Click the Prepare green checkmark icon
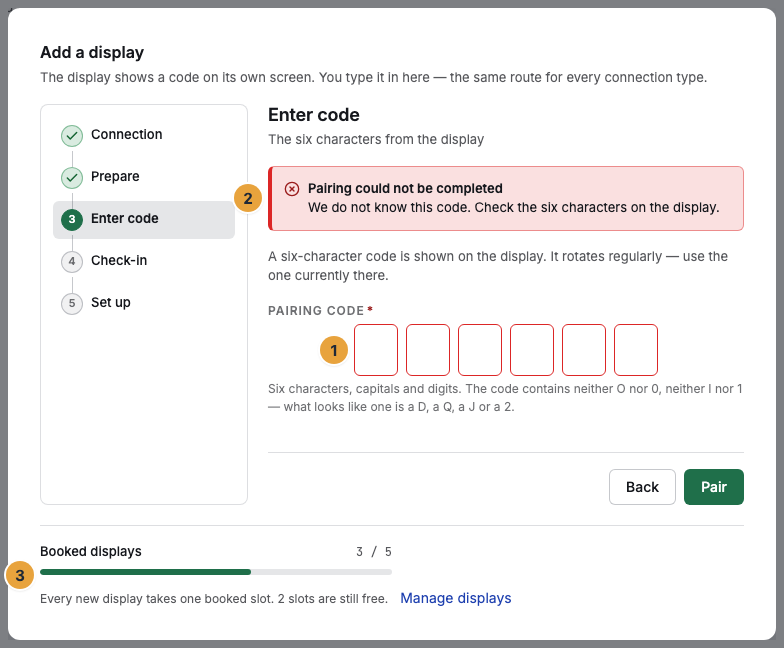Viewport: 784px width, 648px height. (x=72, y=178)
